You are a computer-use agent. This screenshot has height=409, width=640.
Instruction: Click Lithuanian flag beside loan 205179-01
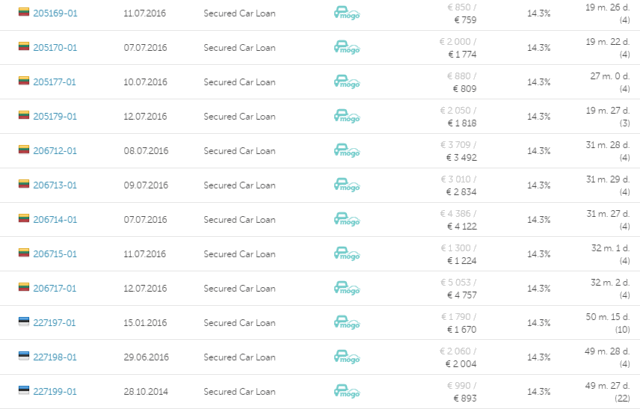[x=24, y=115]
